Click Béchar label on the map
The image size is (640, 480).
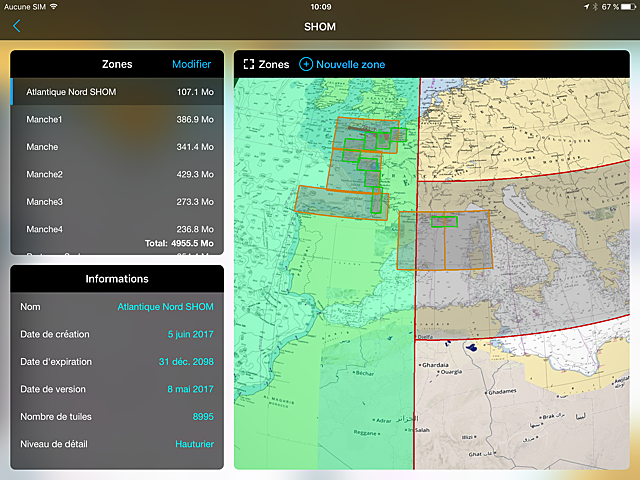[364, 373]
